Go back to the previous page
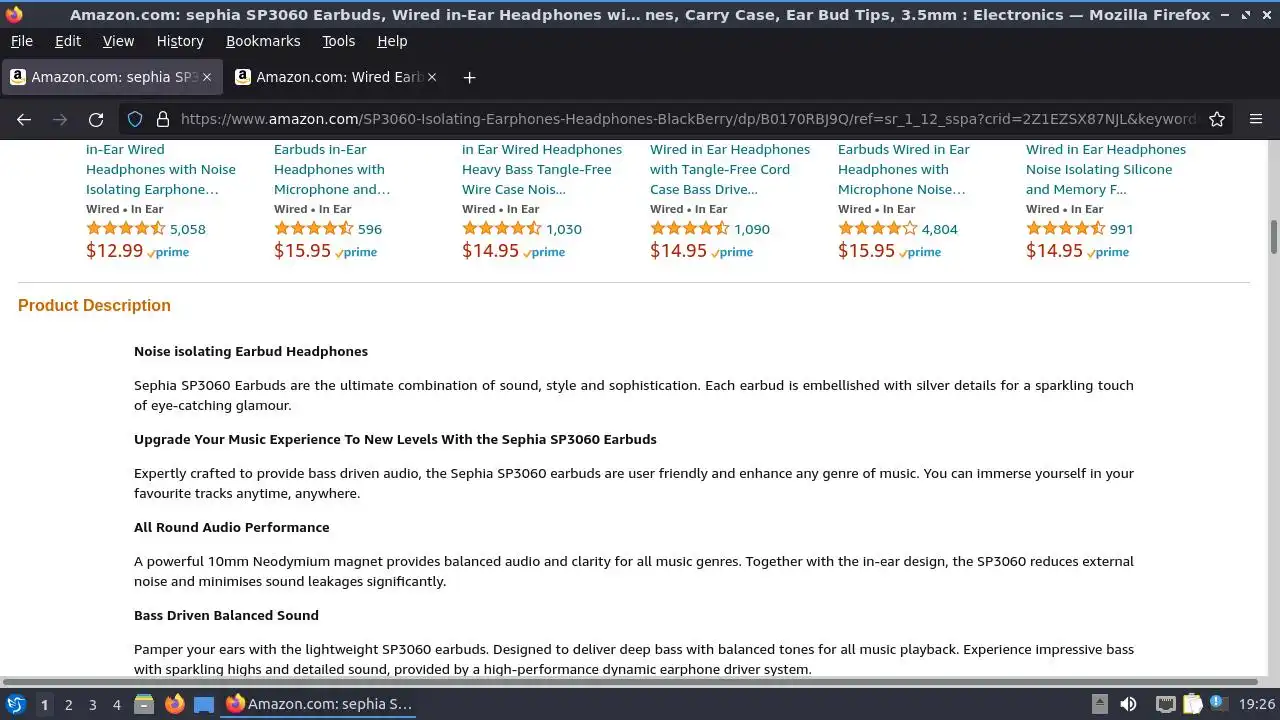Image resolution: width=1280 pixels, height=720 pixels. click(24, 119)
